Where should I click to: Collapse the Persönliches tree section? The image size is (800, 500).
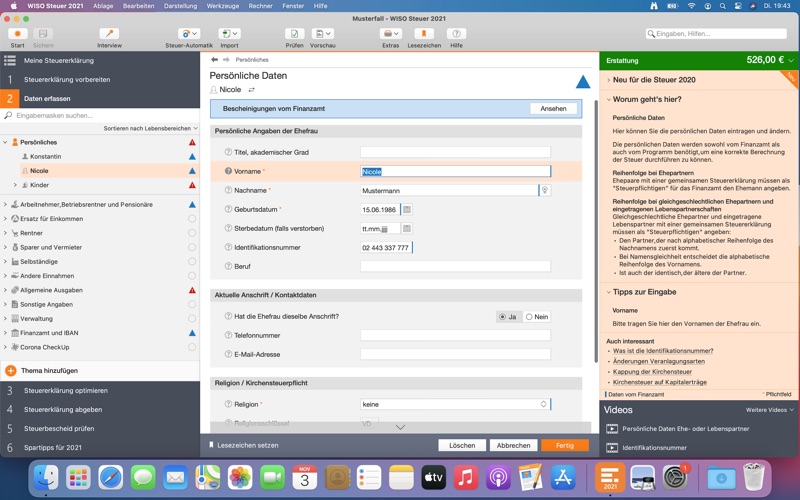click(x=5, y=142)
